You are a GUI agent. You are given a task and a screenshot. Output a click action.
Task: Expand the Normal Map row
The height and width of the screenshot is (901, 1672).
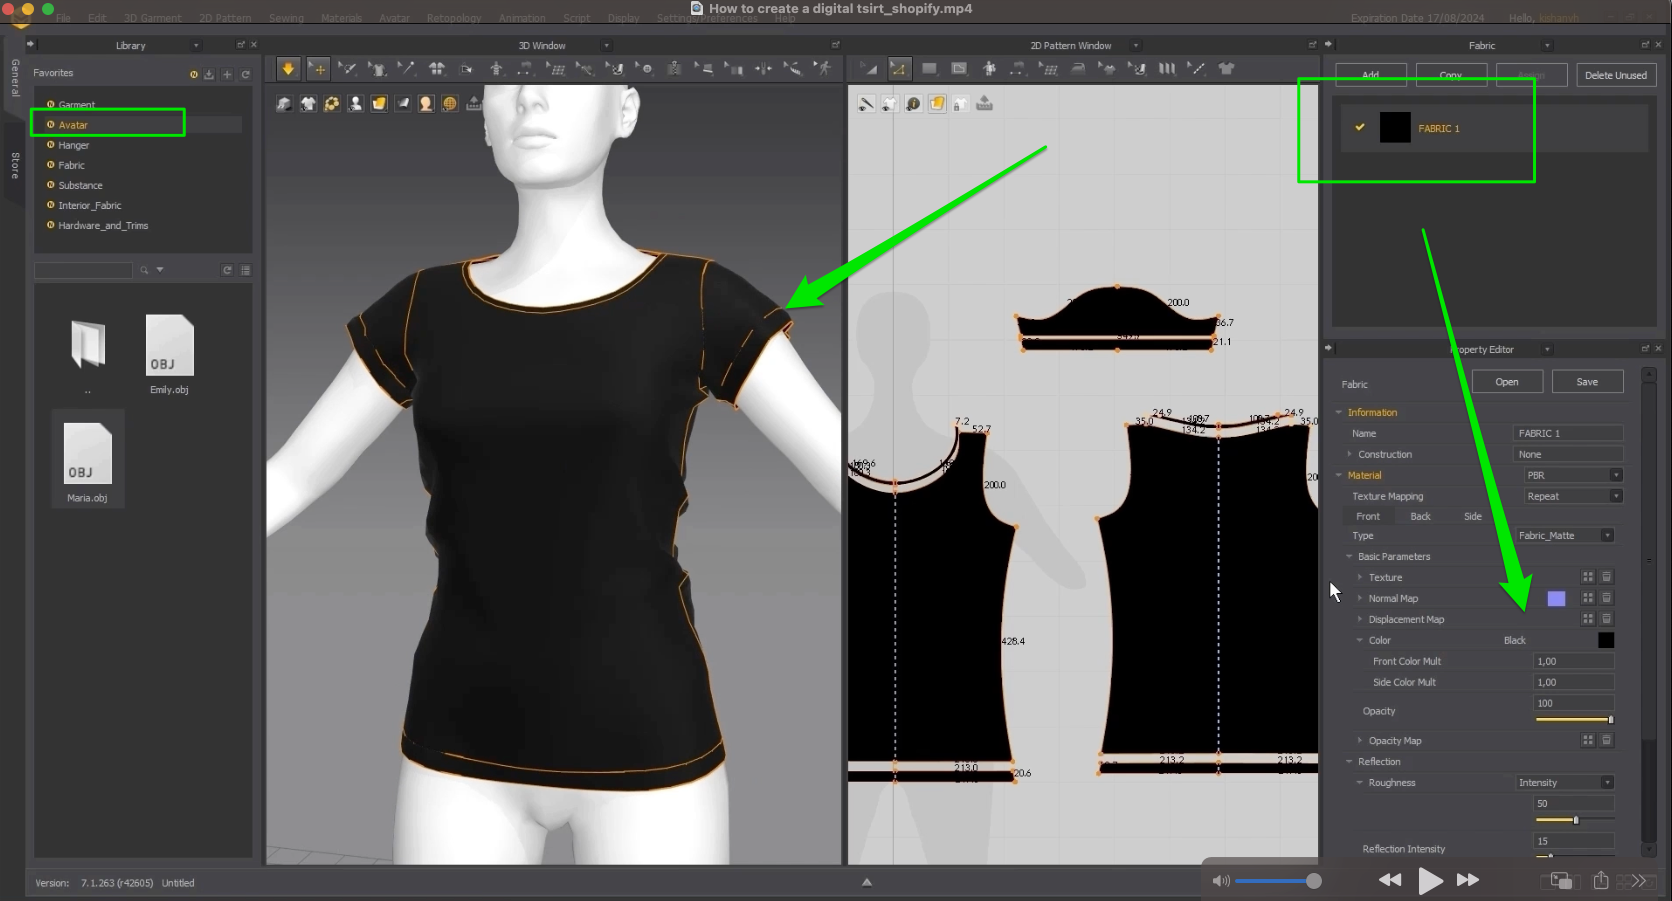1360,598
